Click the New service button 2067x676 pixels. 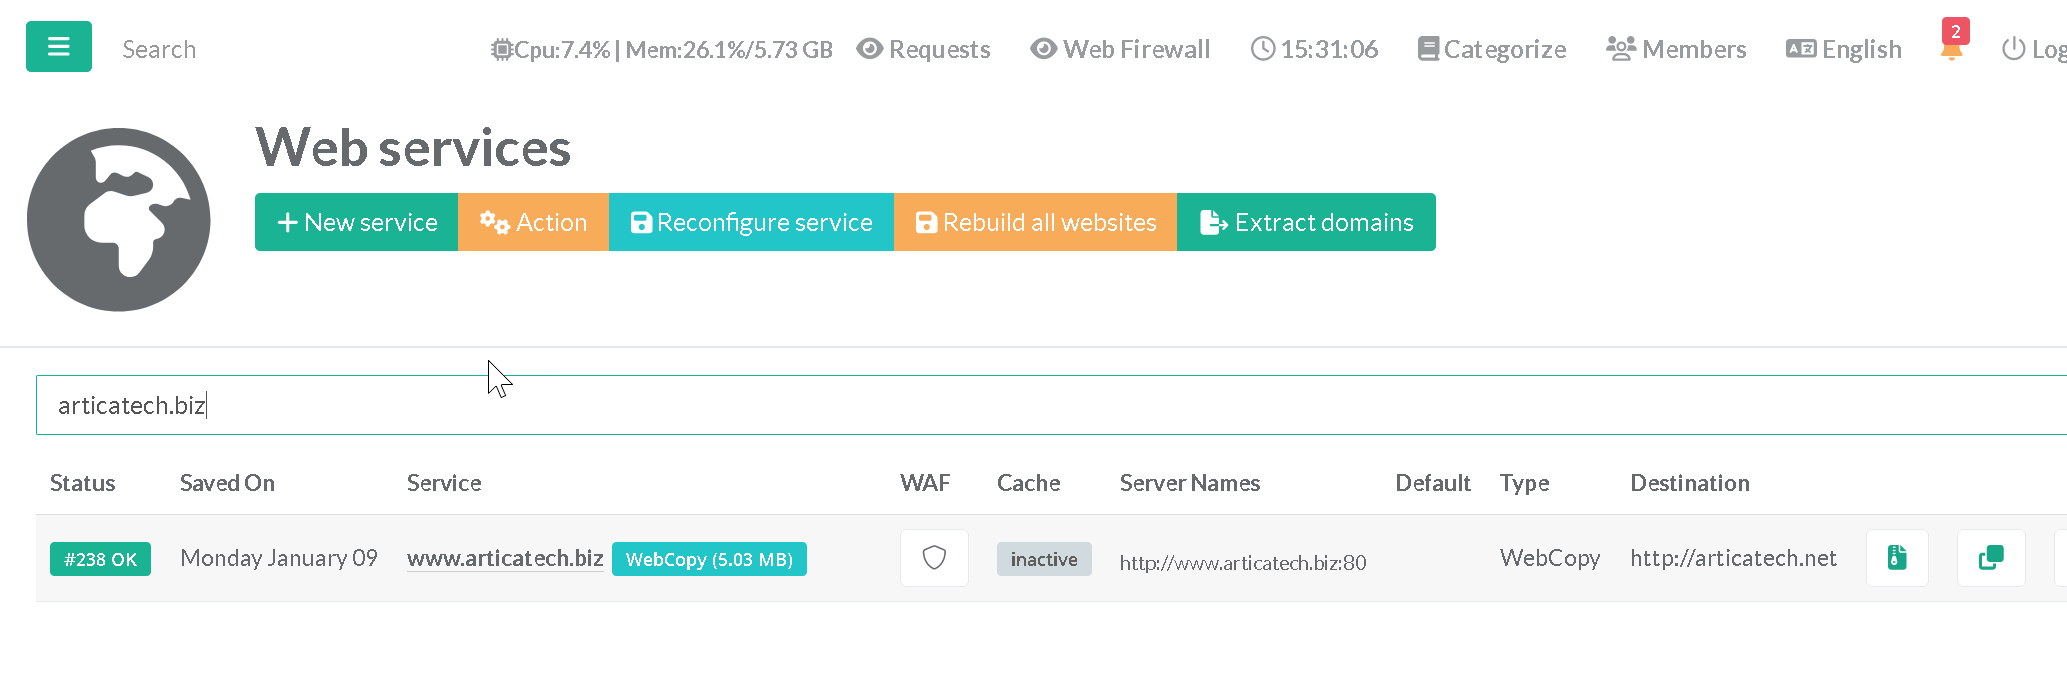click(x=357, y=222)
